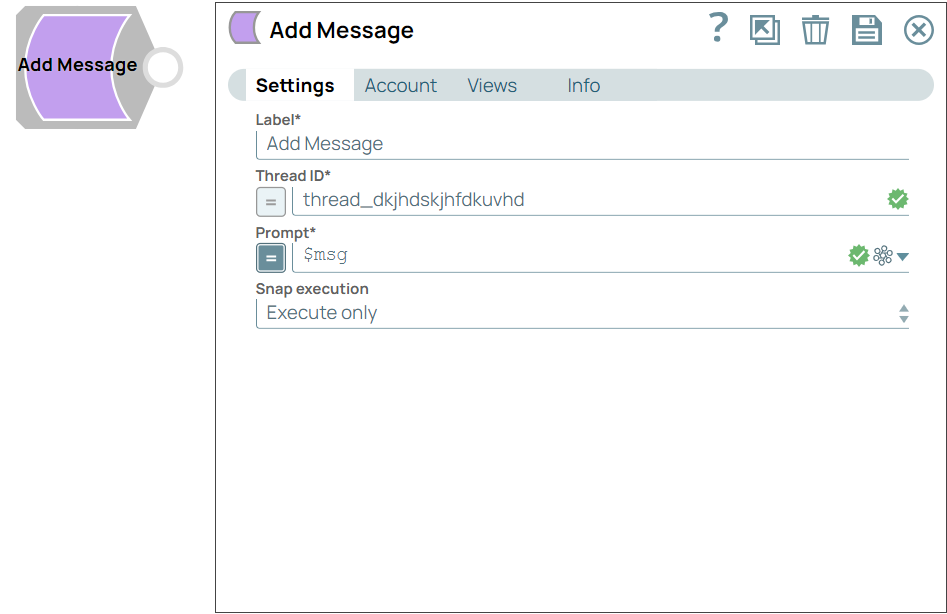The image size is (947, 614).
Task: Toggle expression mode for Prompt
Action: tap(270, 257)
